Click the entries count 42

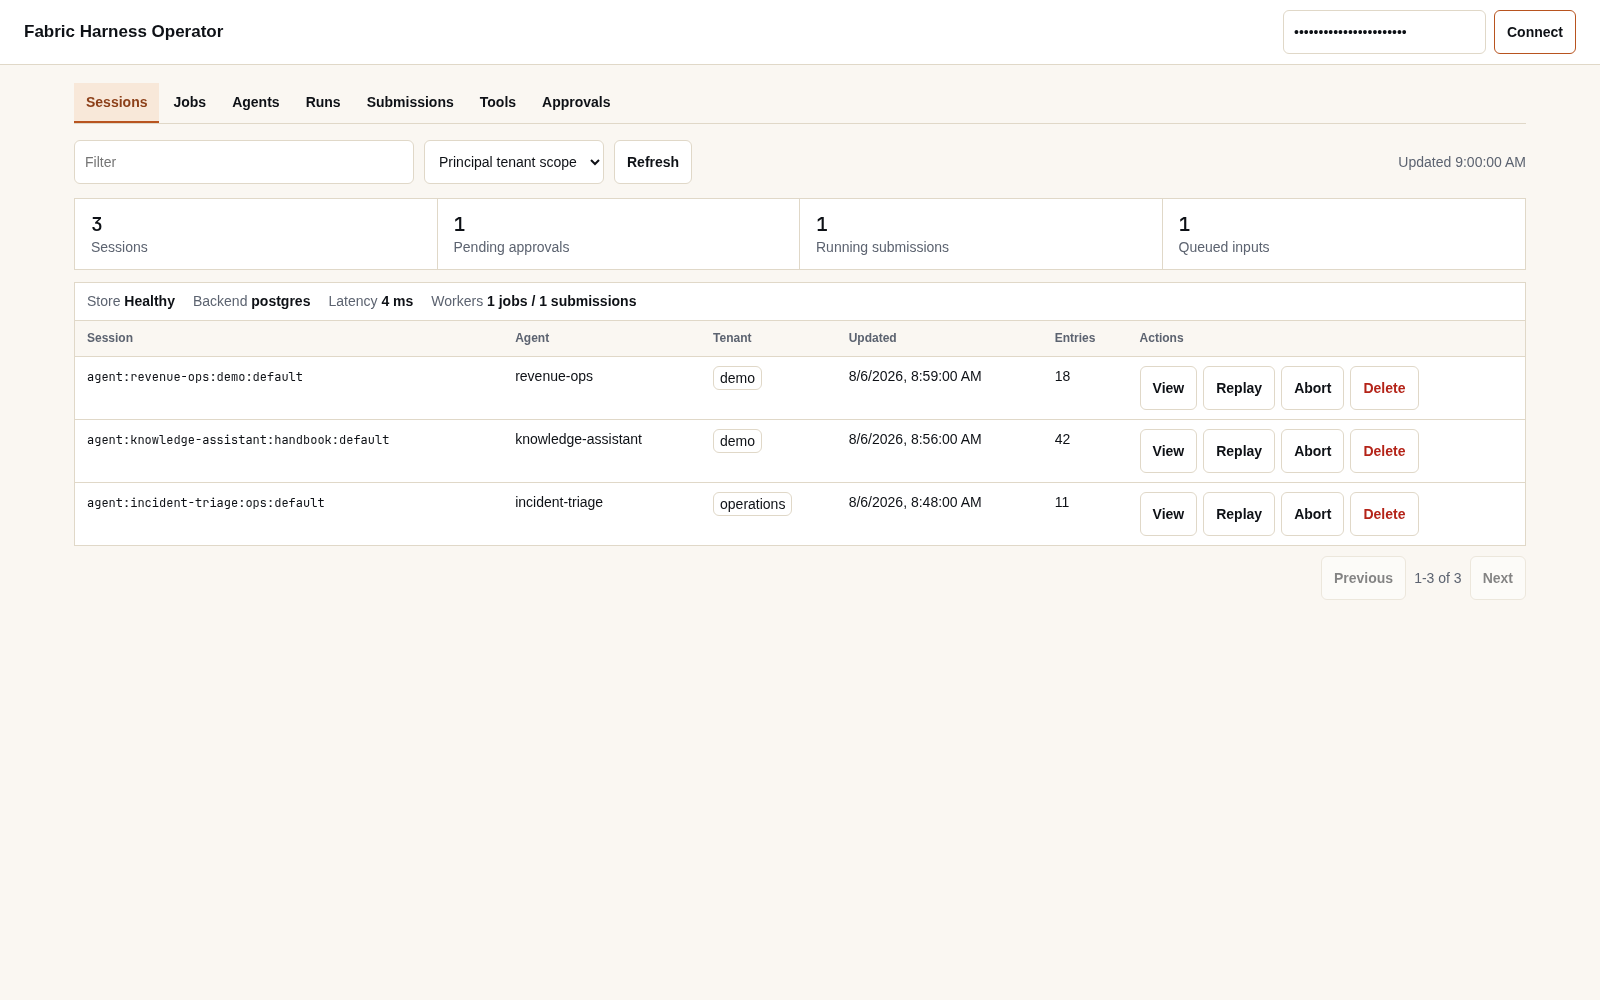pos(1062,439)
